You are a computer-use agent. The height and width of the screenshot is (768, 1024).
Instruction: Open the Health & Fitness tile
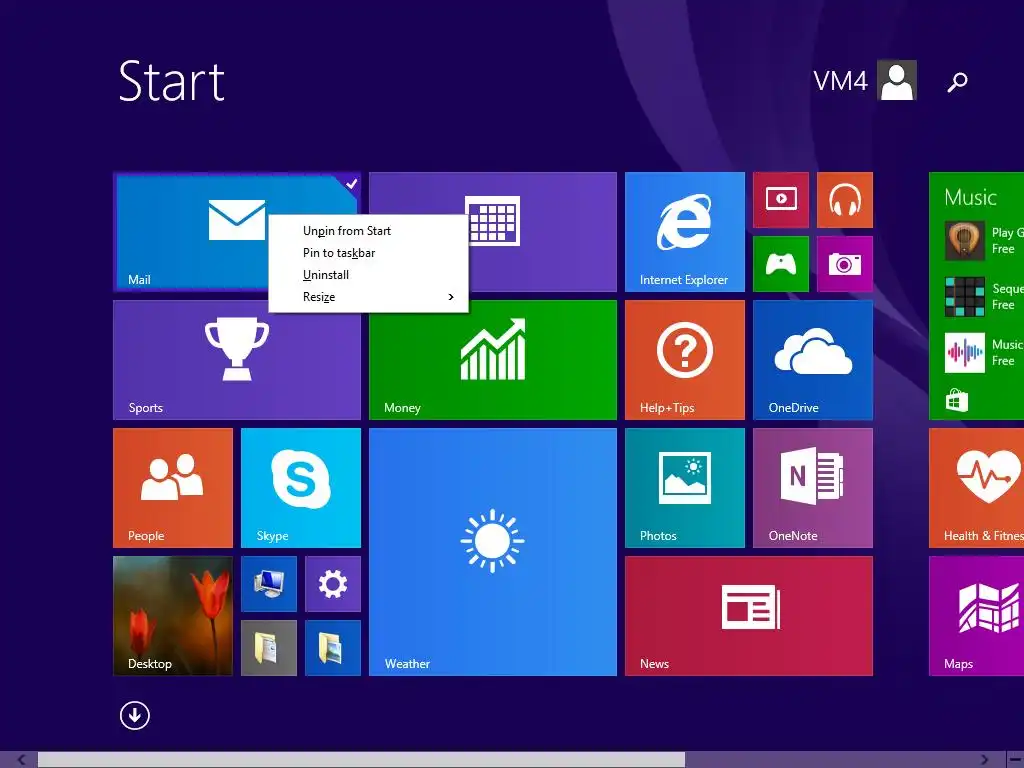(x=976, y=488)
